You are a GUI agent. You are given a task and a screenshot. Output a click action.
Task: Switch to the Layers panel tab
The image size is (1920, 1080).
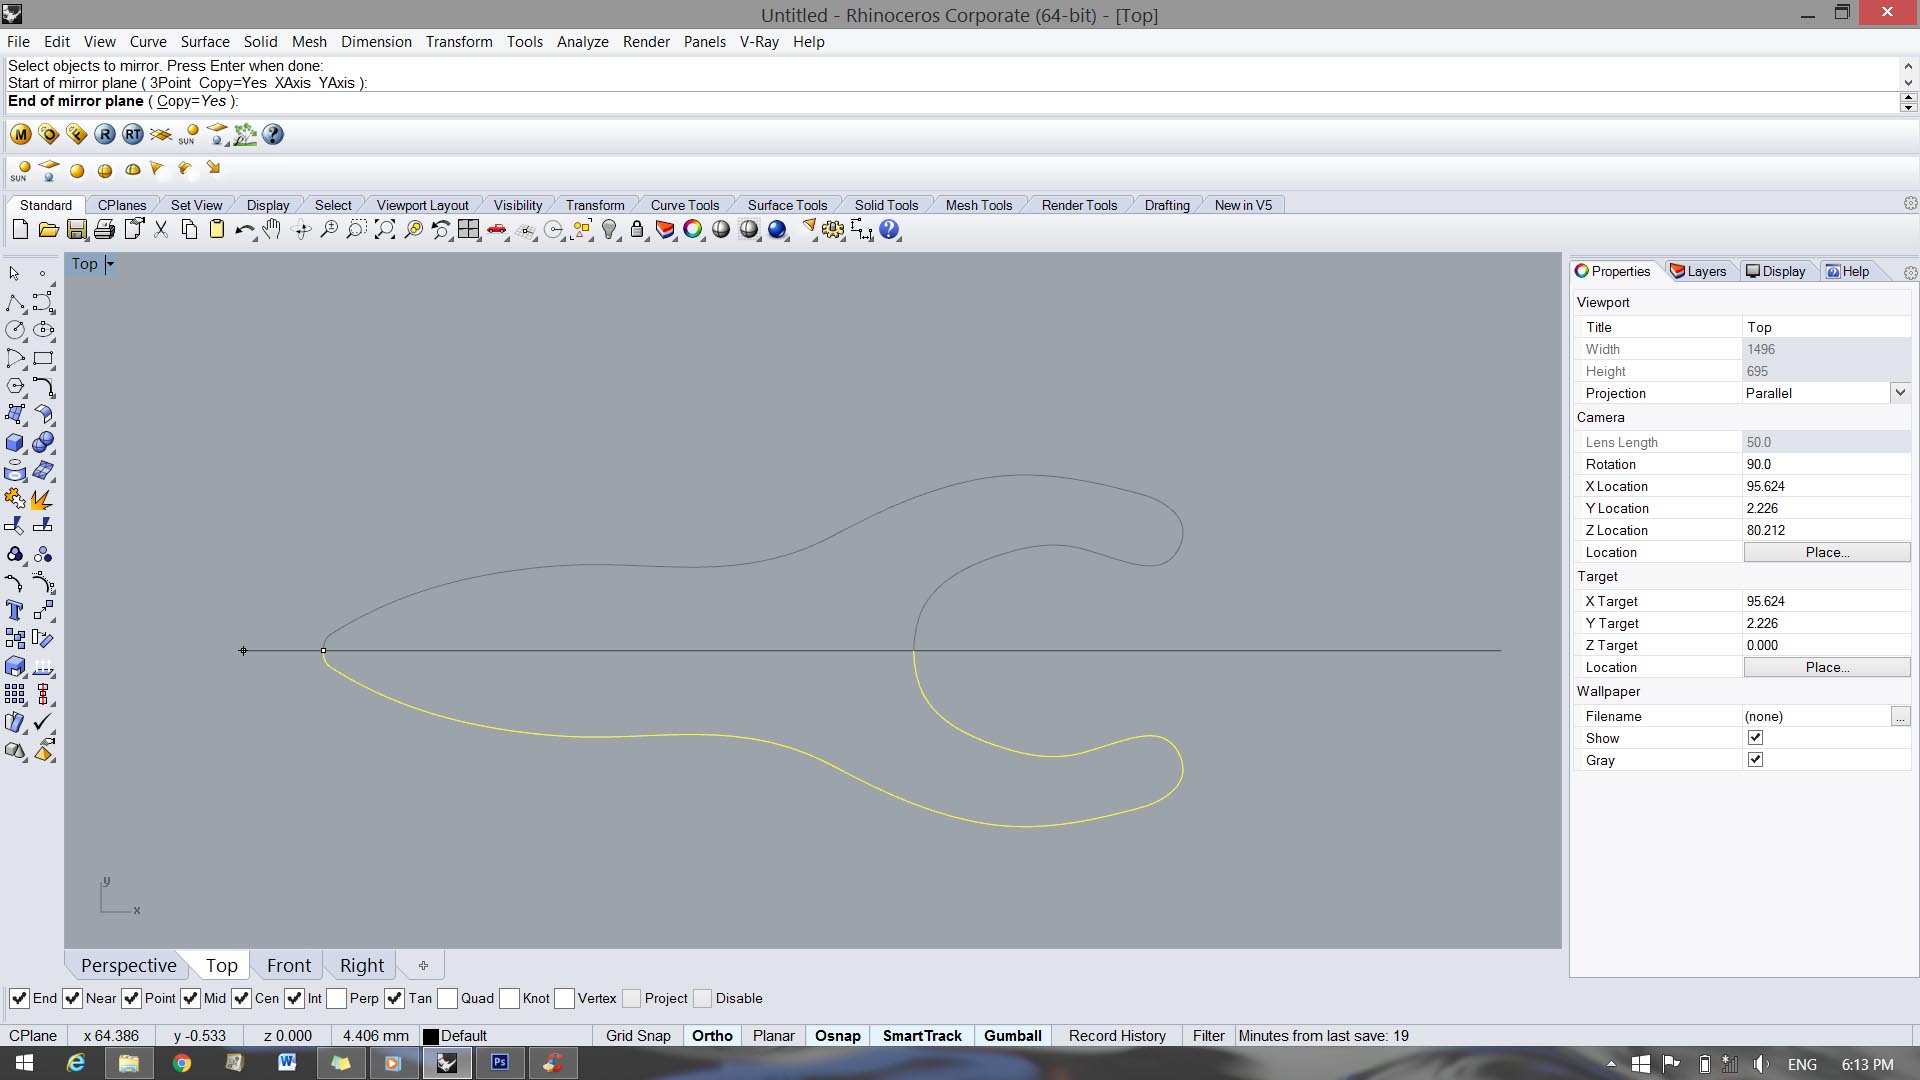click(1698, 271)
